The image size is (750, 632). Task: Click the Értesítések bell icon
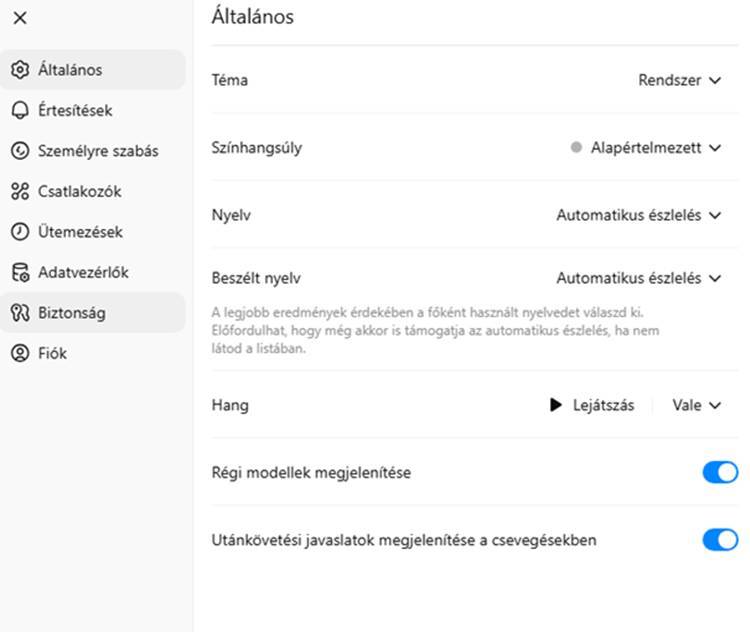pyautogui.click(x=20, y=111)
